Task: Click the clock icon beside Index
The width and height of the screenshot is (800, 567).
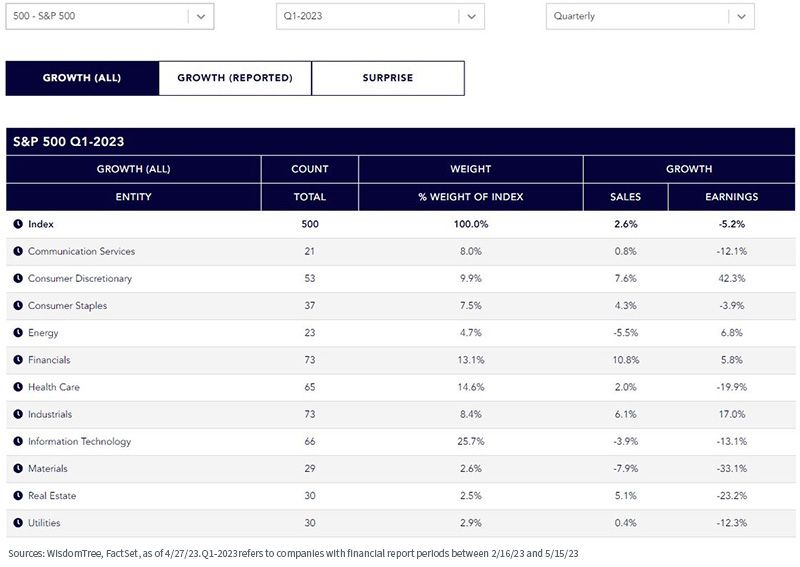Action: coord(18,224)
